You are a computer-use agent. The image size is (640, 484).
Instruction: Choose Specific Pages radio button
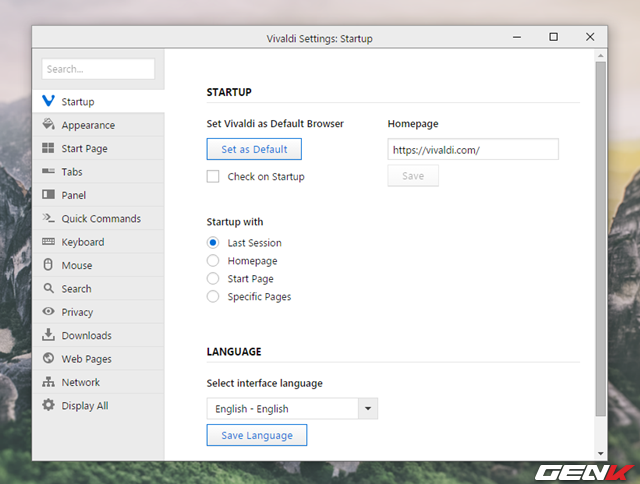pyautogui.click(x=213, y=297)
